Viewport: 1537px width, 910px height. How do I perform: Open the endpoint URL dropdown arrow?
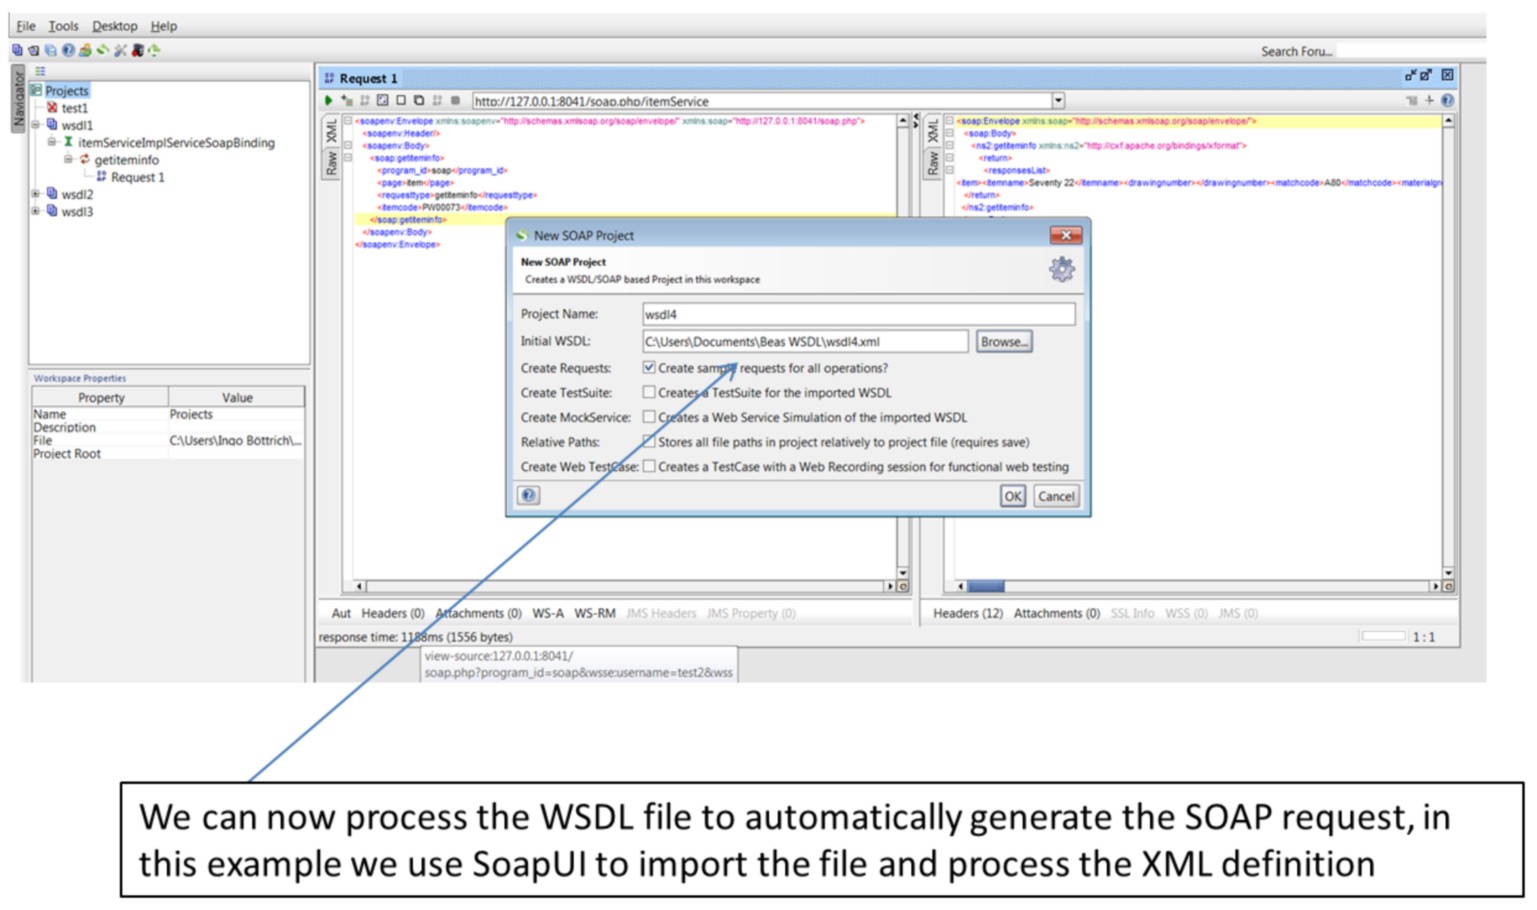(1058, 100)
